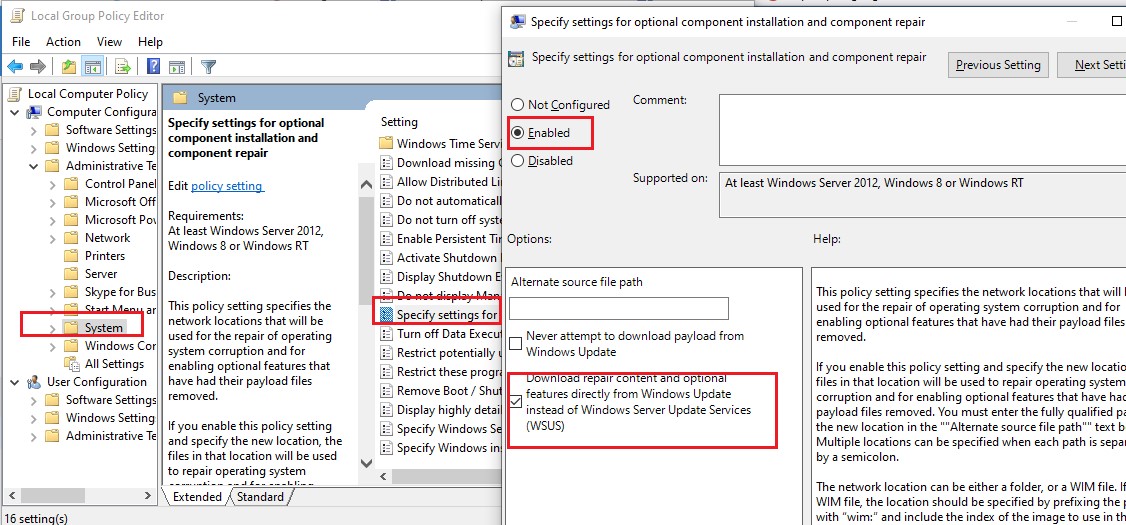Click the Previous Setting button
1126x525 pixels.
click(997, 65)
